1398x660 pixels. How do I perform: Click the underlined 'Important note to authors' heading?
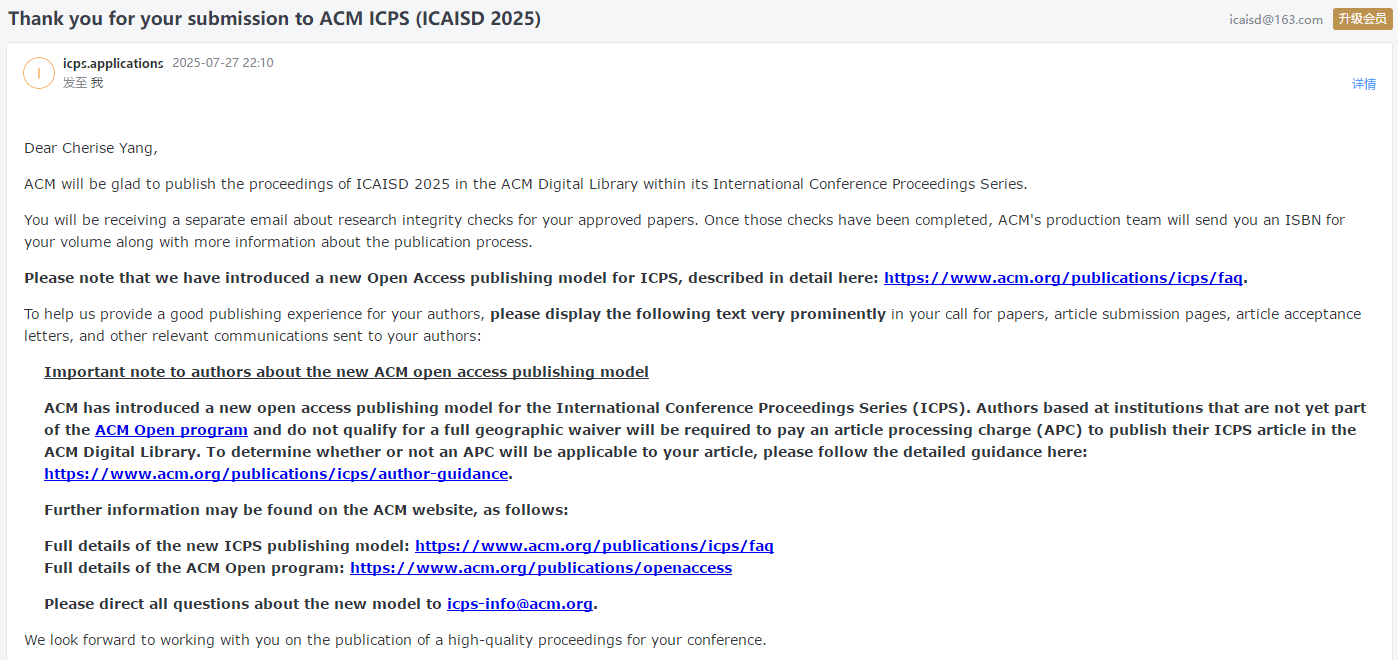346,372
